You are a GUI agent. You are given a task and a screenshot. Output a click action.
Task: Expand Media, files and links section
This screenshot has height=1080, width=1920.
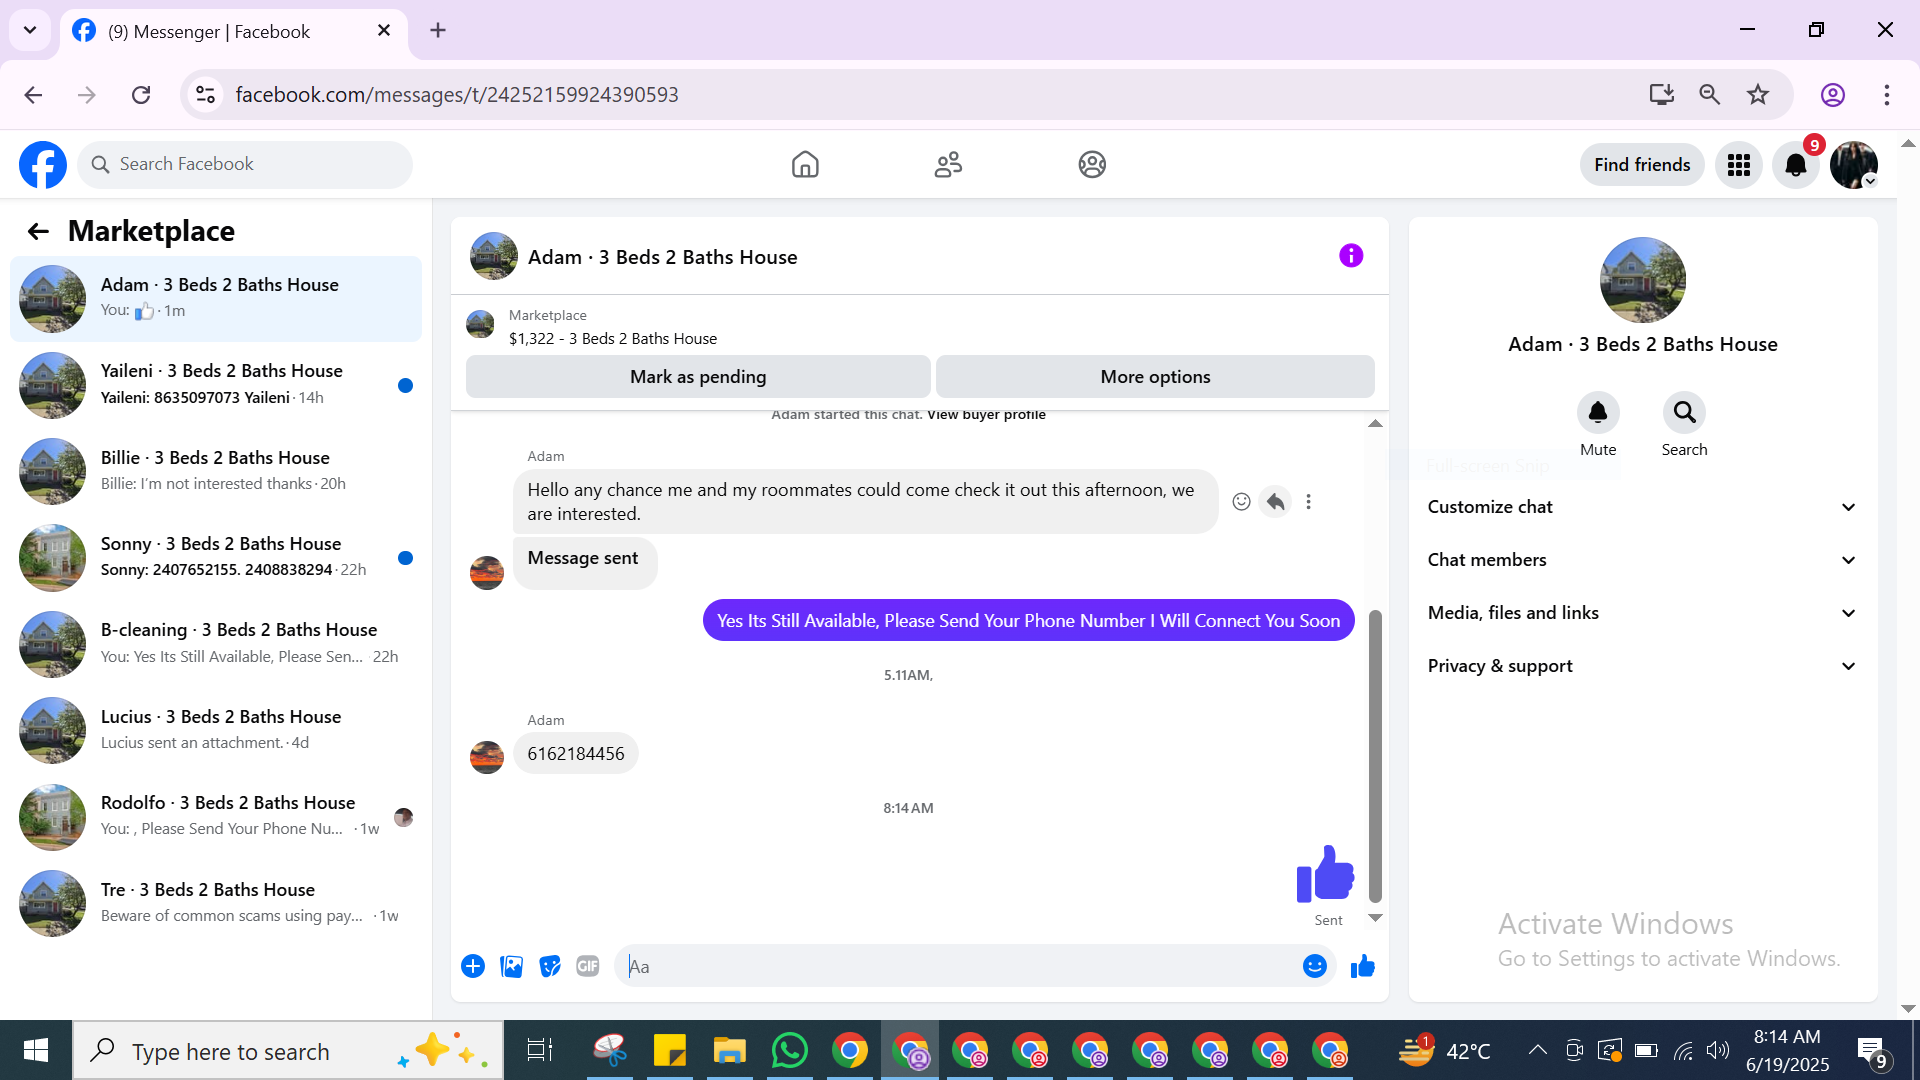(1642, 613)
